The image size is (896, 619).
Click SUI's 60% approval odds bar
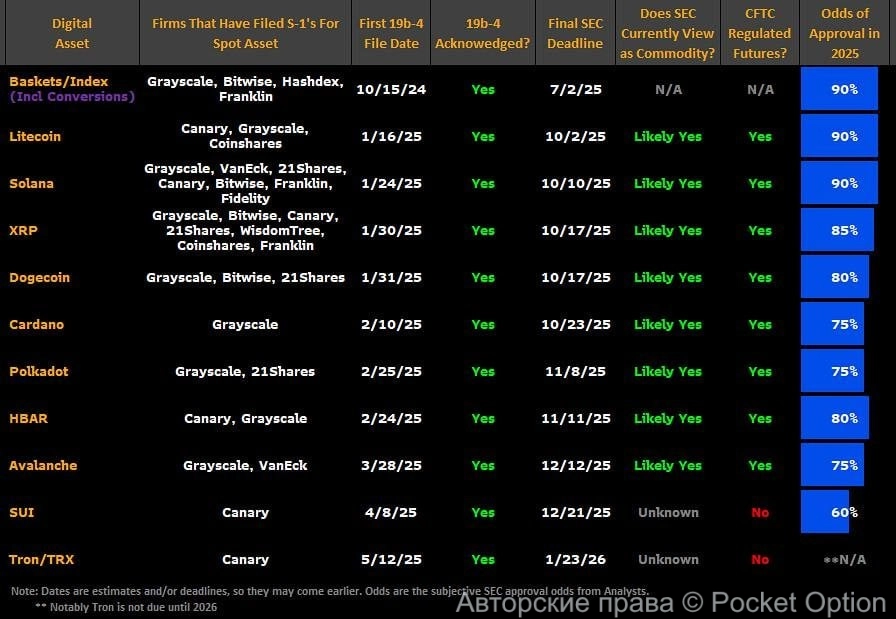(x=826, y=512)
